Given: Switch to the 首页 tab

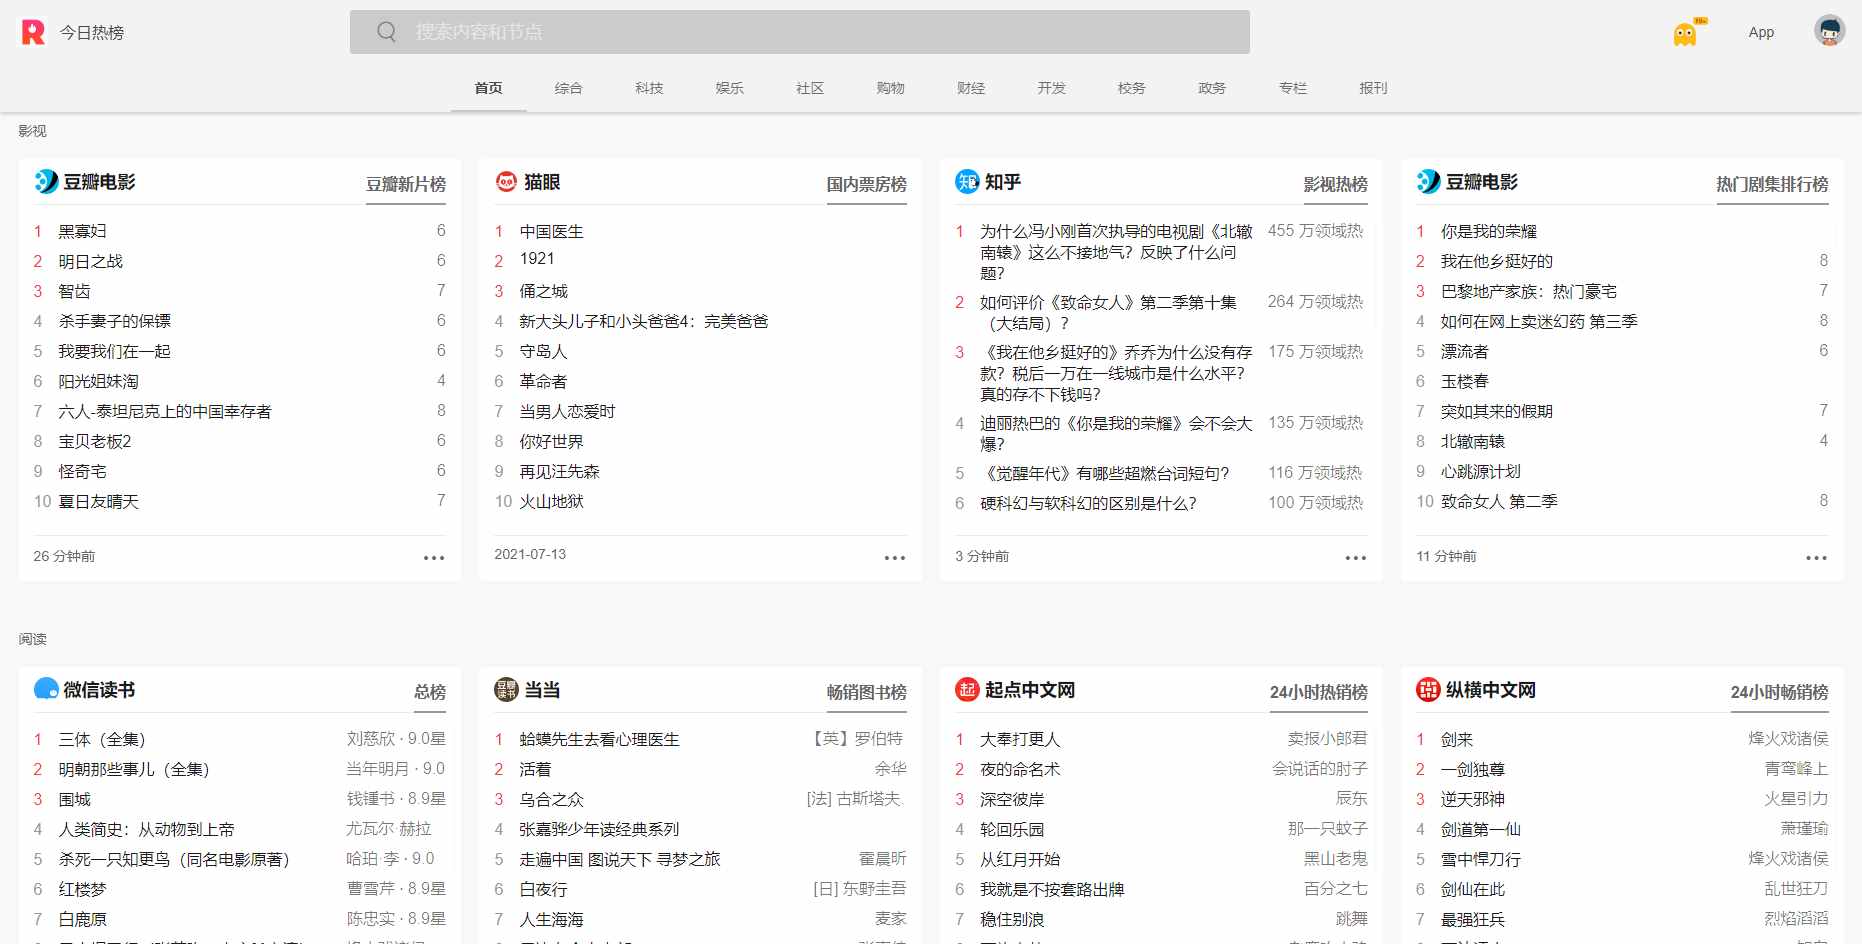Looking at the screenshot, I should (x=488, y=88).
